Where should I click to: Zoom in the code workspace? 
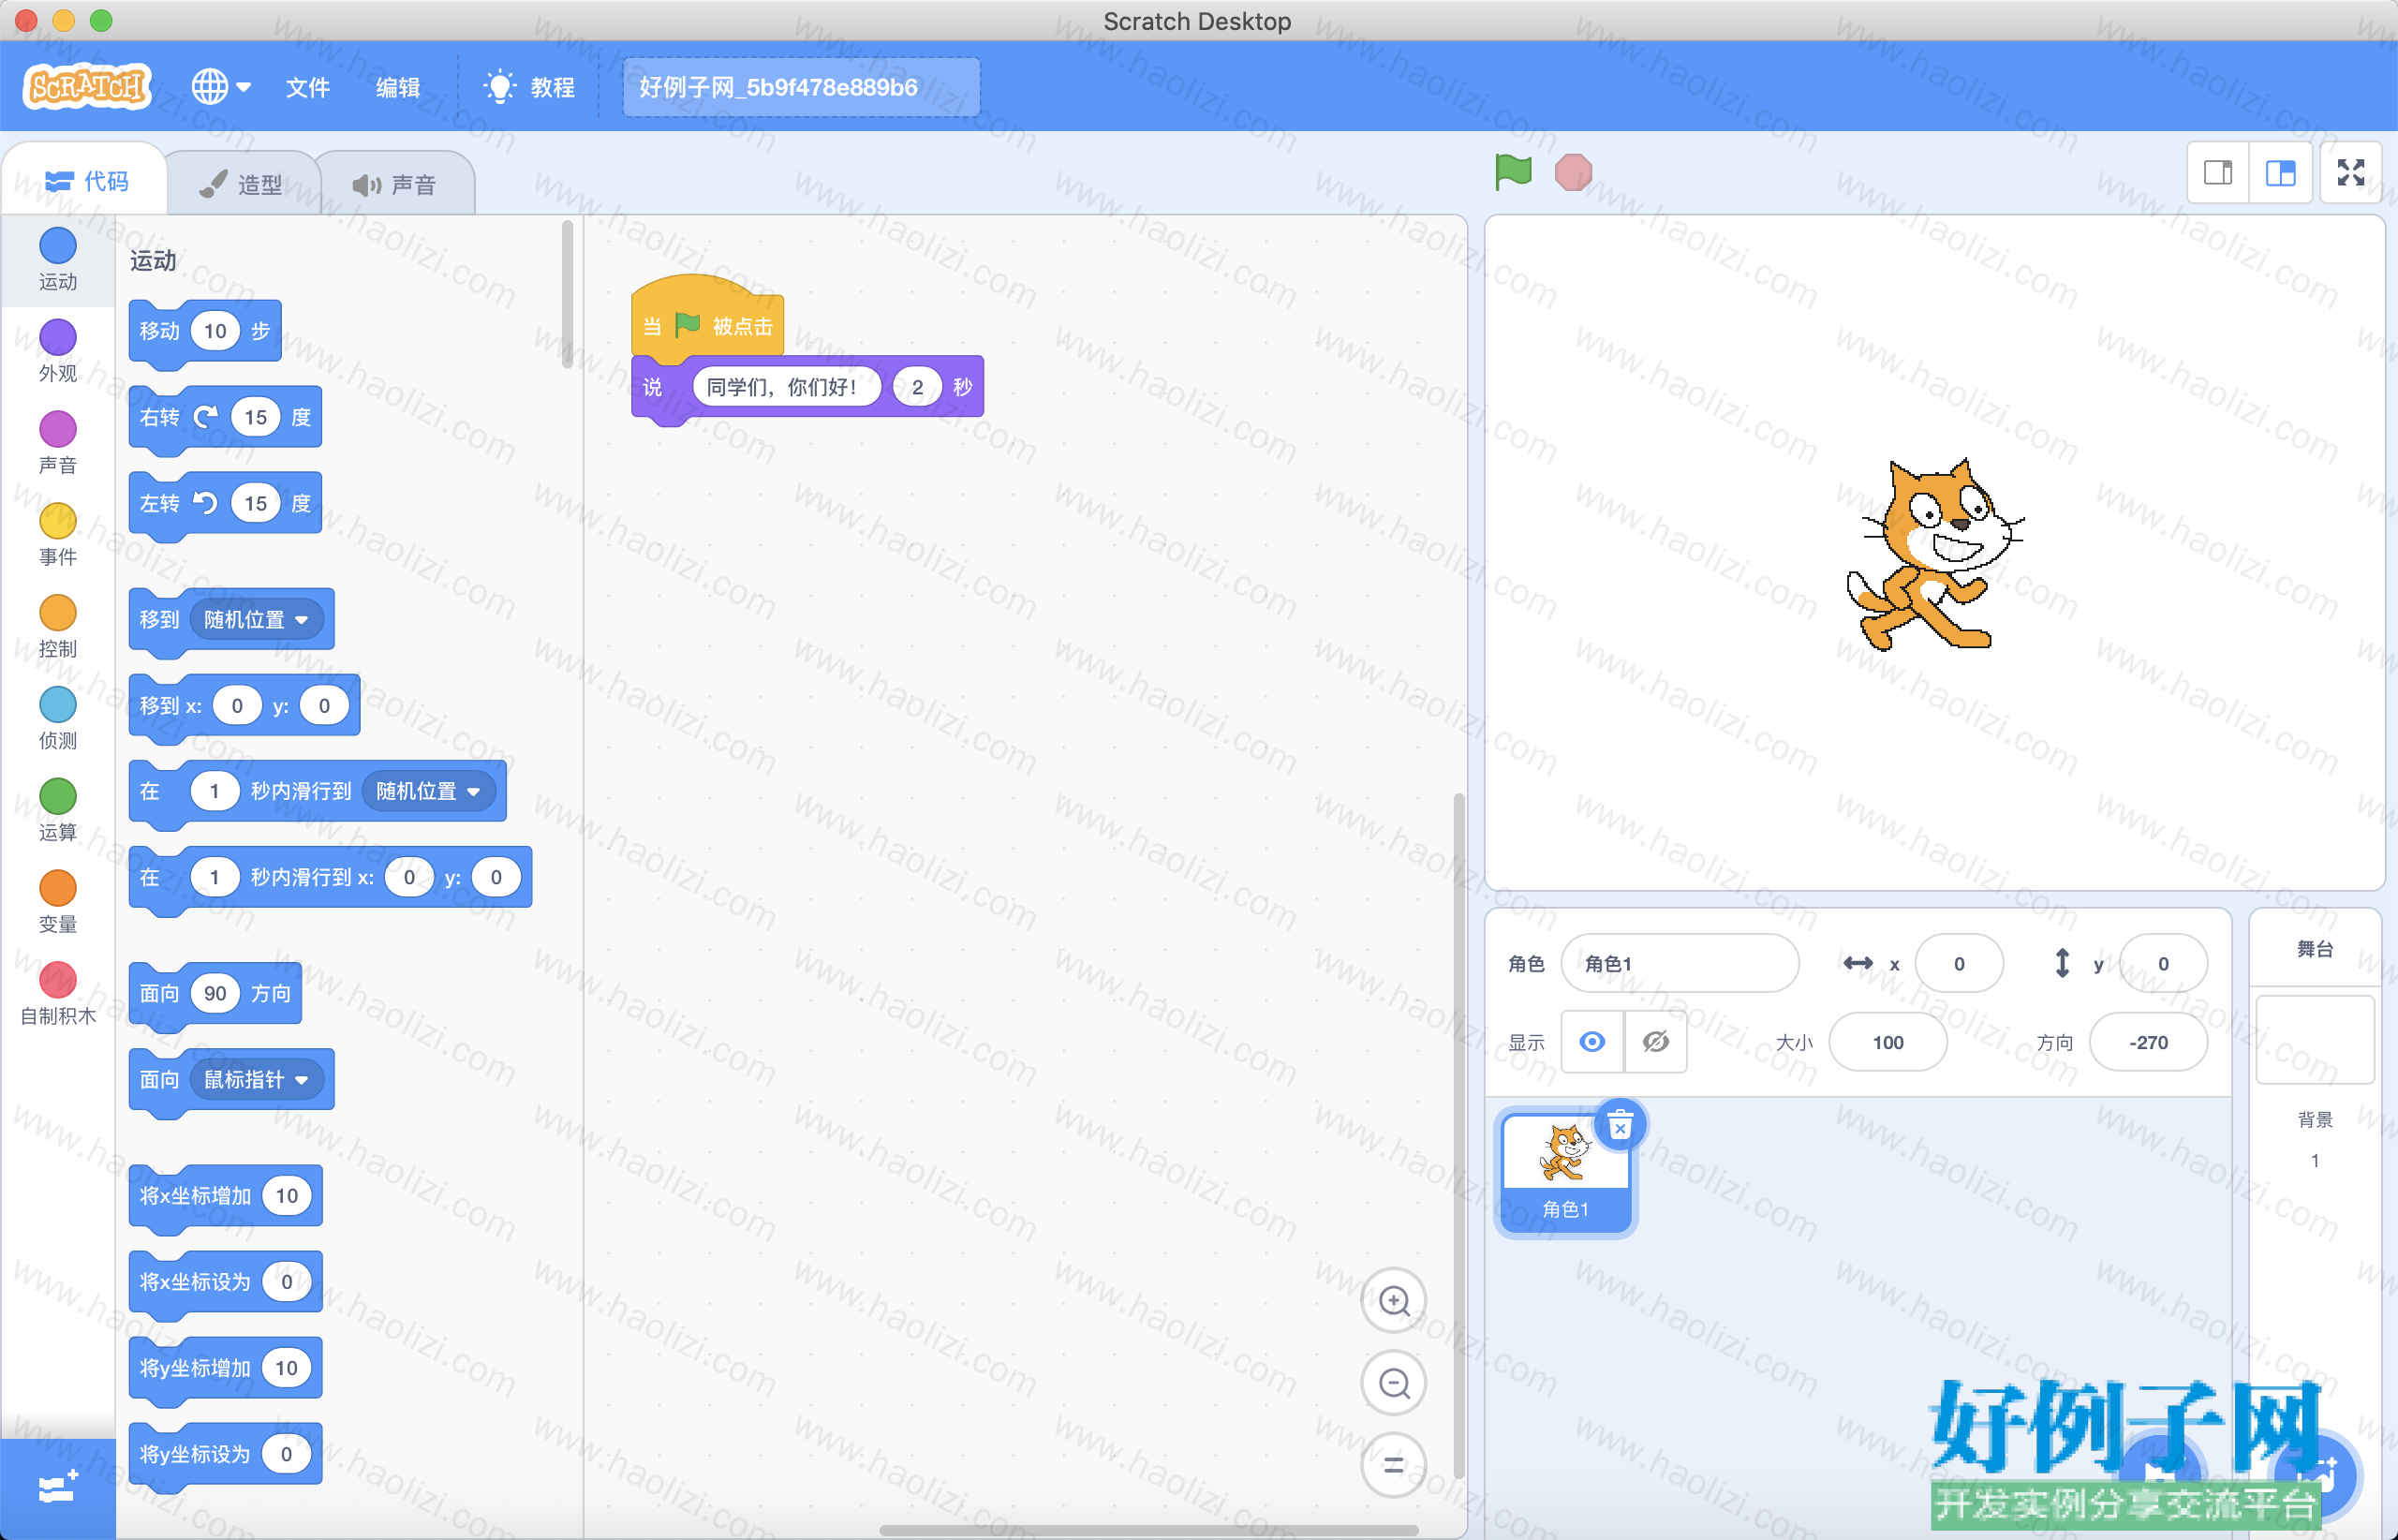coord(1394,1301)
